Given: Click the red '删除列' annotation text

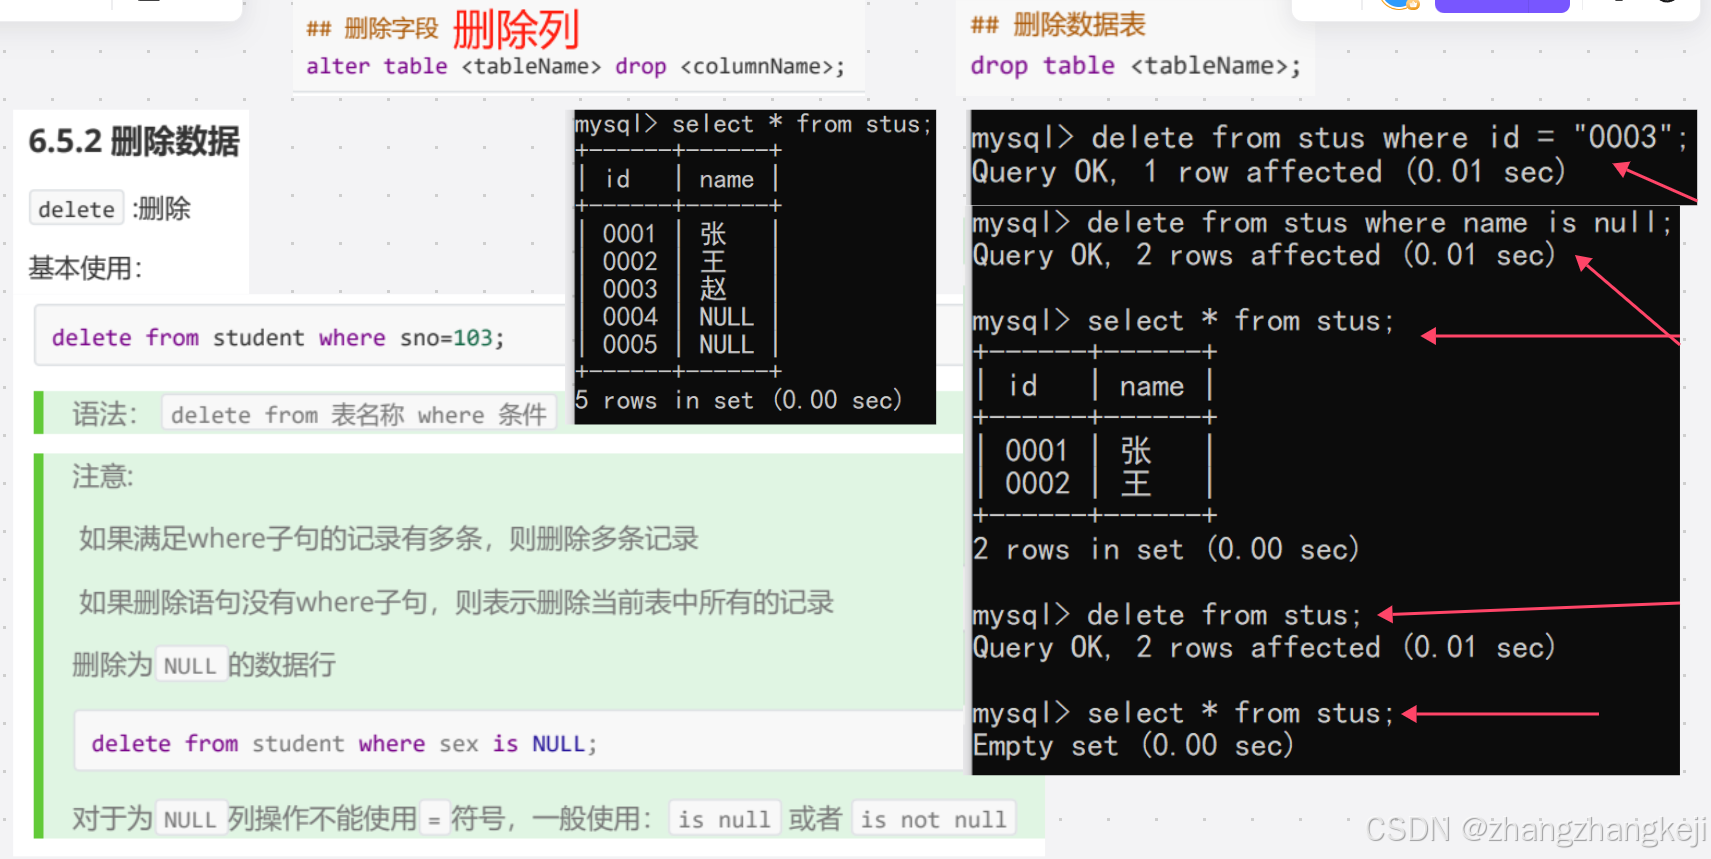Looking at the screenshot, I should [516, 29].
